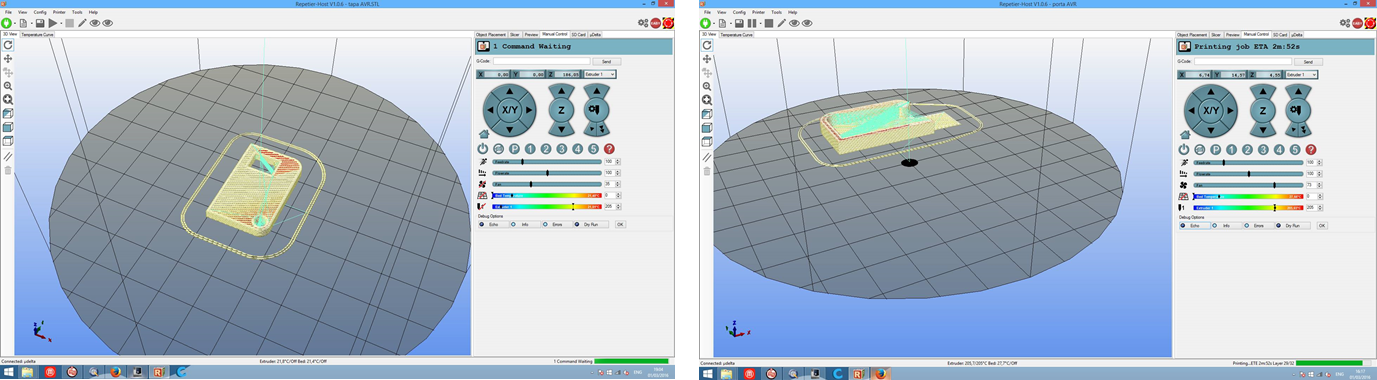The image size is (1377, 380).
Task: Click OK under Debug Options in the tapa AVR.STL window
Action: click(620, 224)
